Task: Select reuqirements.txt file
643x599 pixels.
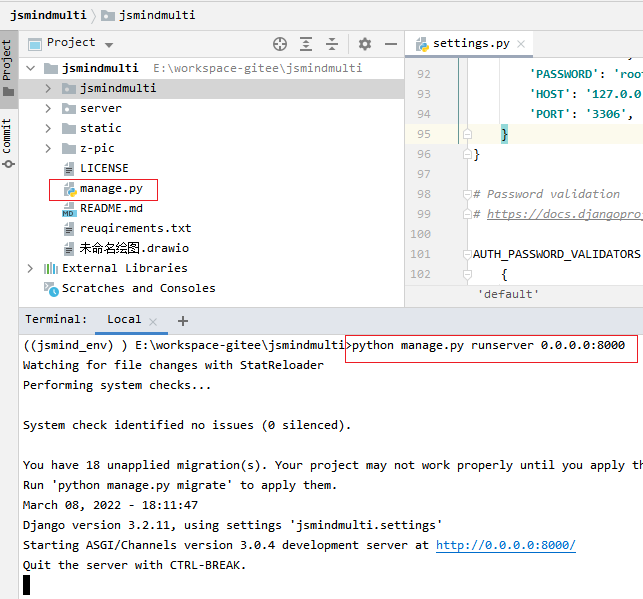Action: 136,228
